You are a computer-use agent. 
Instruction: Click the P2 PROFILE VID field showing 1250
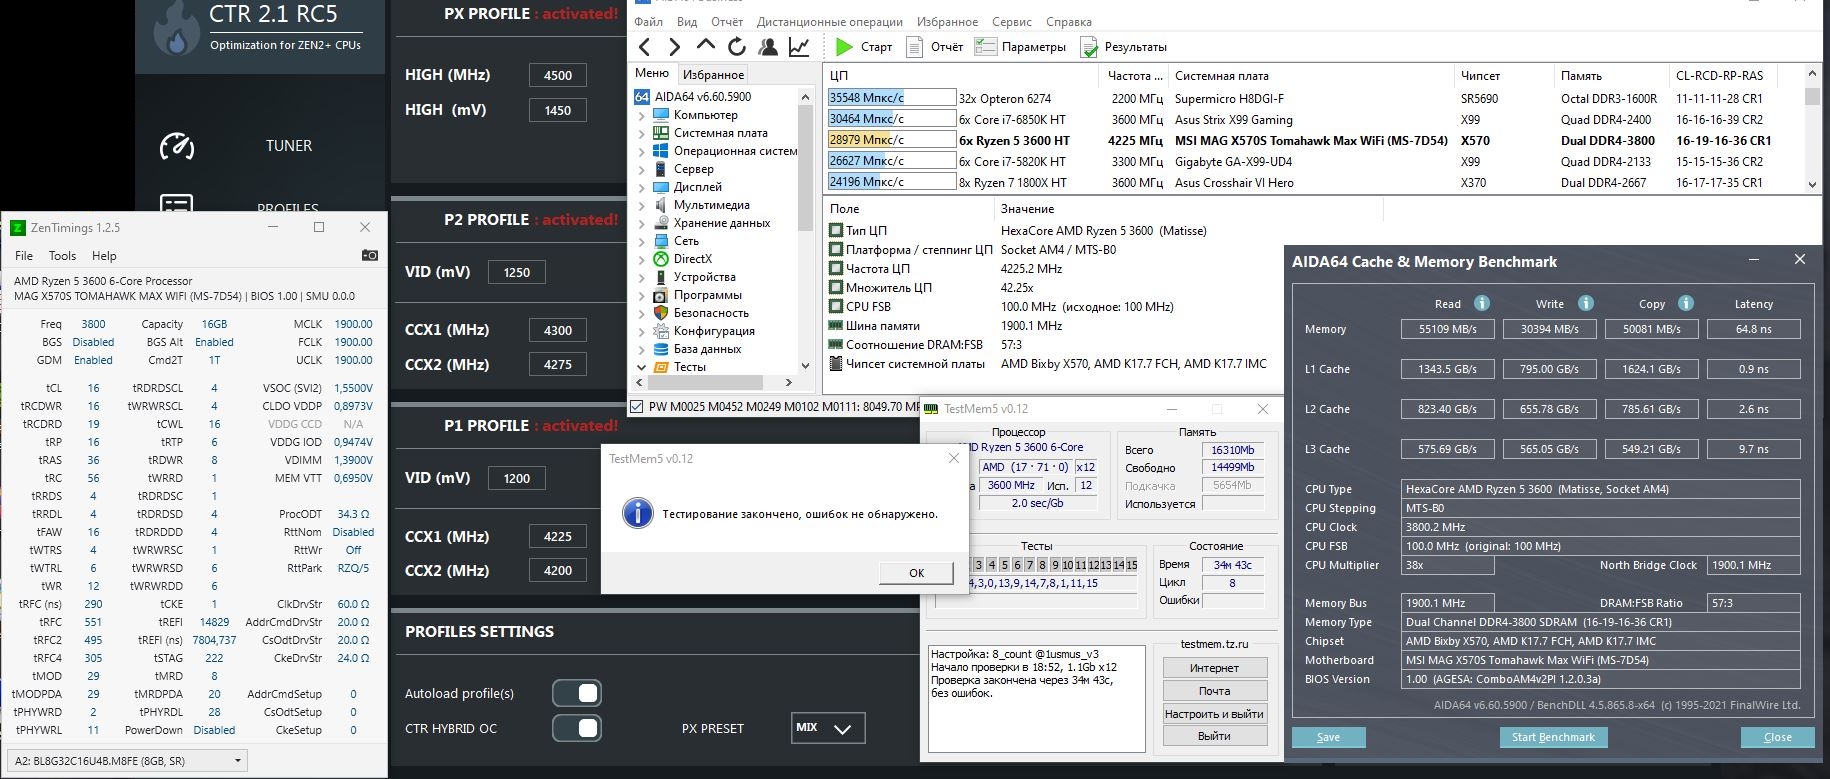[517, 272]
